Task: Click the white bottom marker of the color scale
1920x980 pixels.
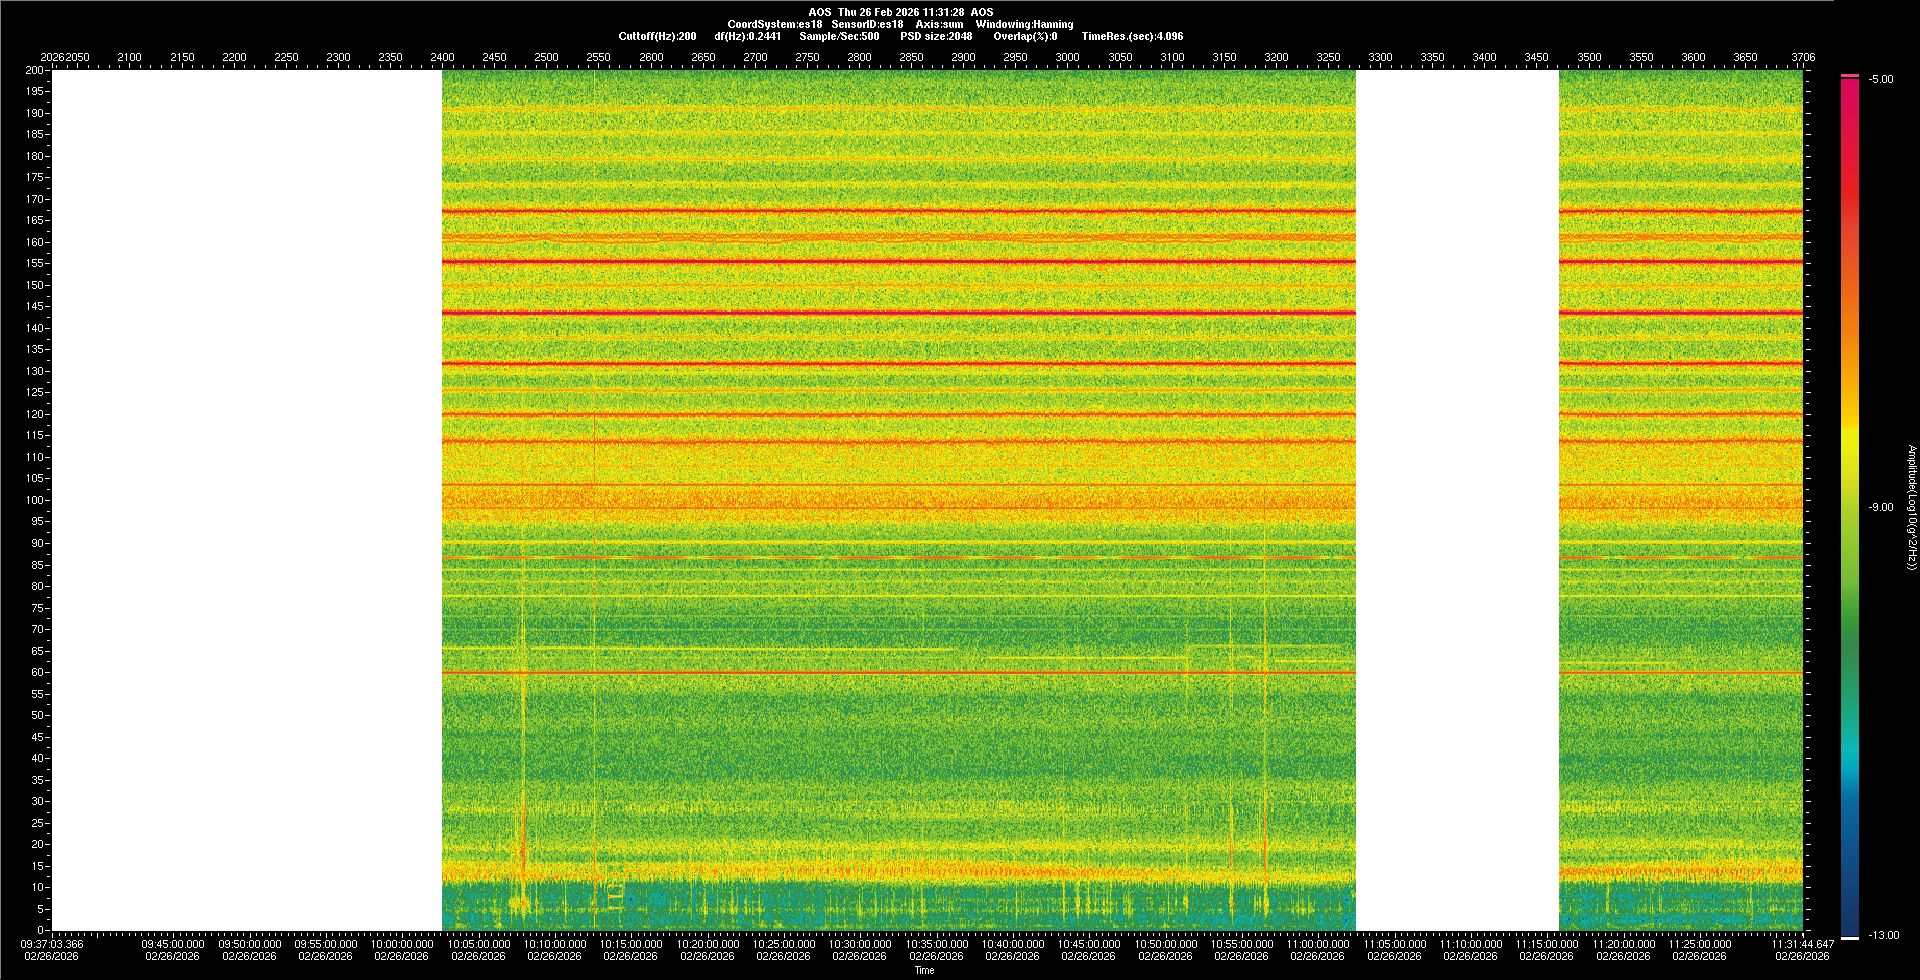Action: (1850, 938)
